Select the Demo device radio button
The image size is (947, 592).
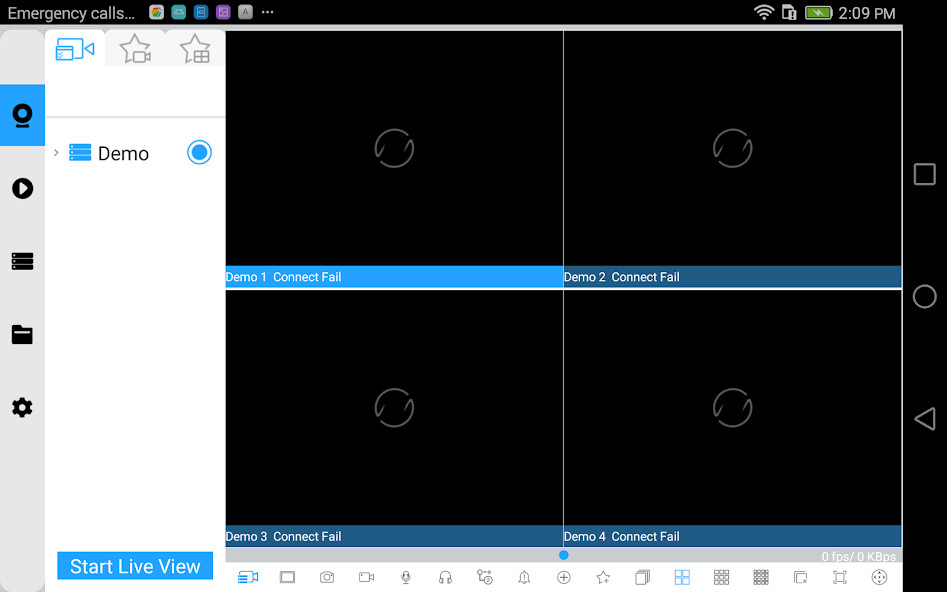[x=199, y=152]
